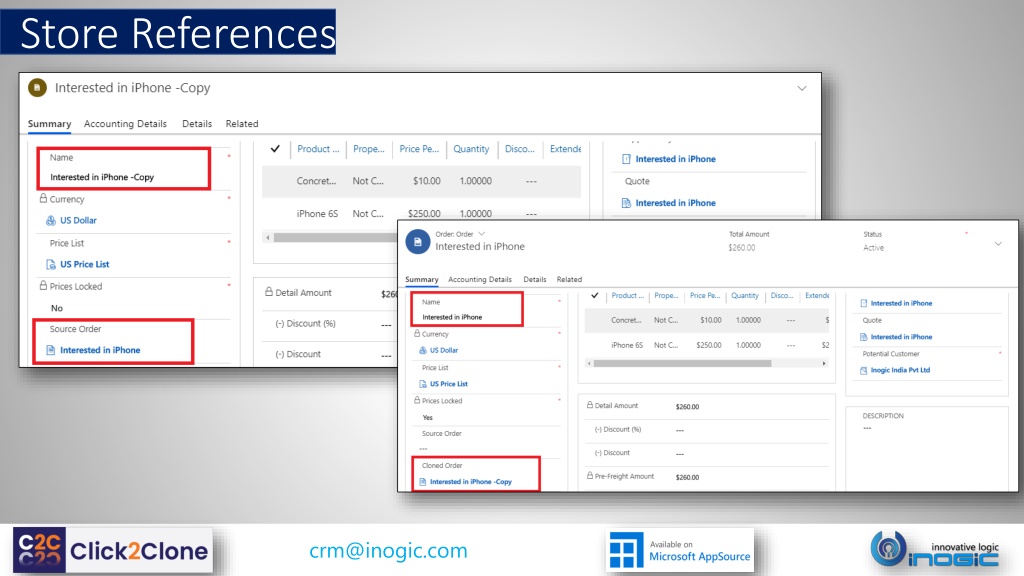Click opportunity icon beside first 'Interested in iPhone' link, back window
The image size is (1024, 576).
click(x=626, y=159)
